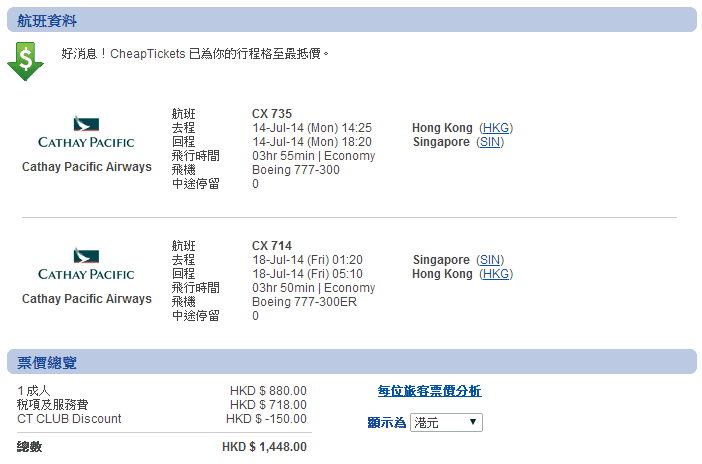Click Cathay Pacific Airways name under second logo

[87, 299]
